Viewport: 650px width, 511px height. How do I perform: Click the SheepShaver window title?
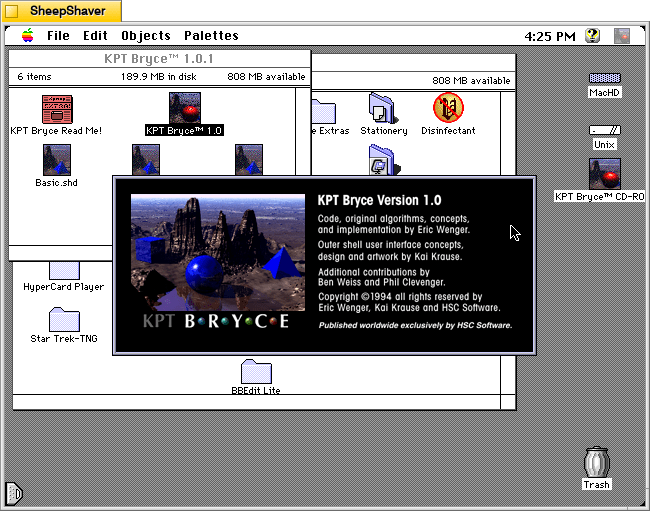(68, 11)
